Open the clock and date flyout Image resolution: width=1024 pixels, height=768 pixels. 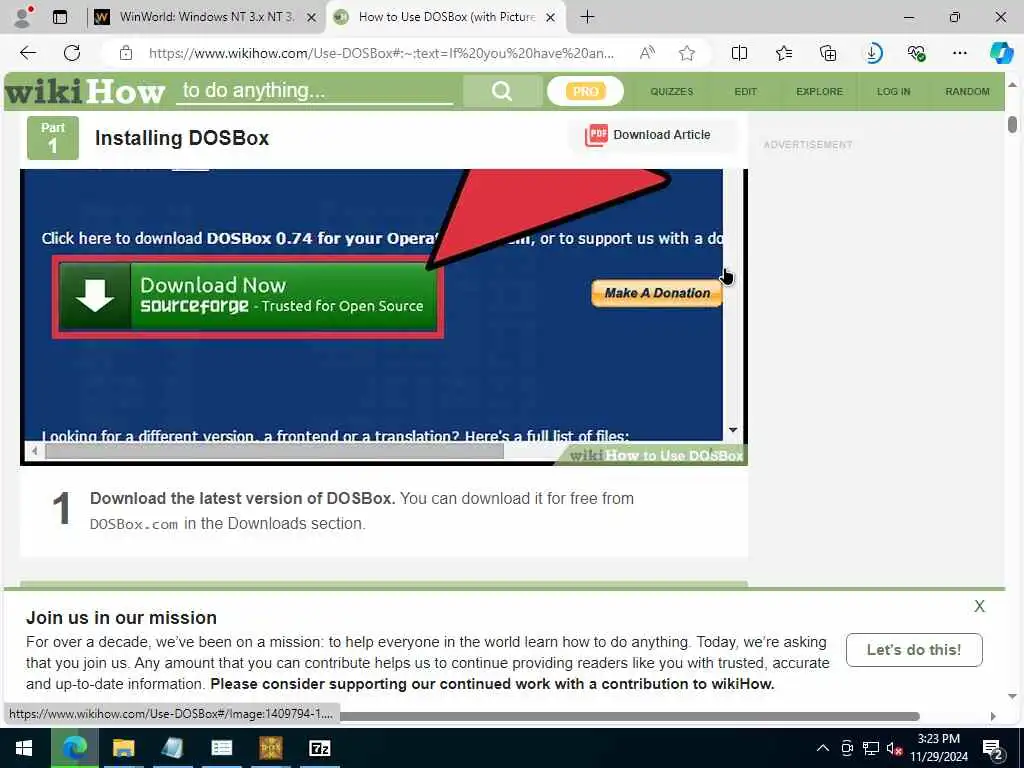coord(939,748)
